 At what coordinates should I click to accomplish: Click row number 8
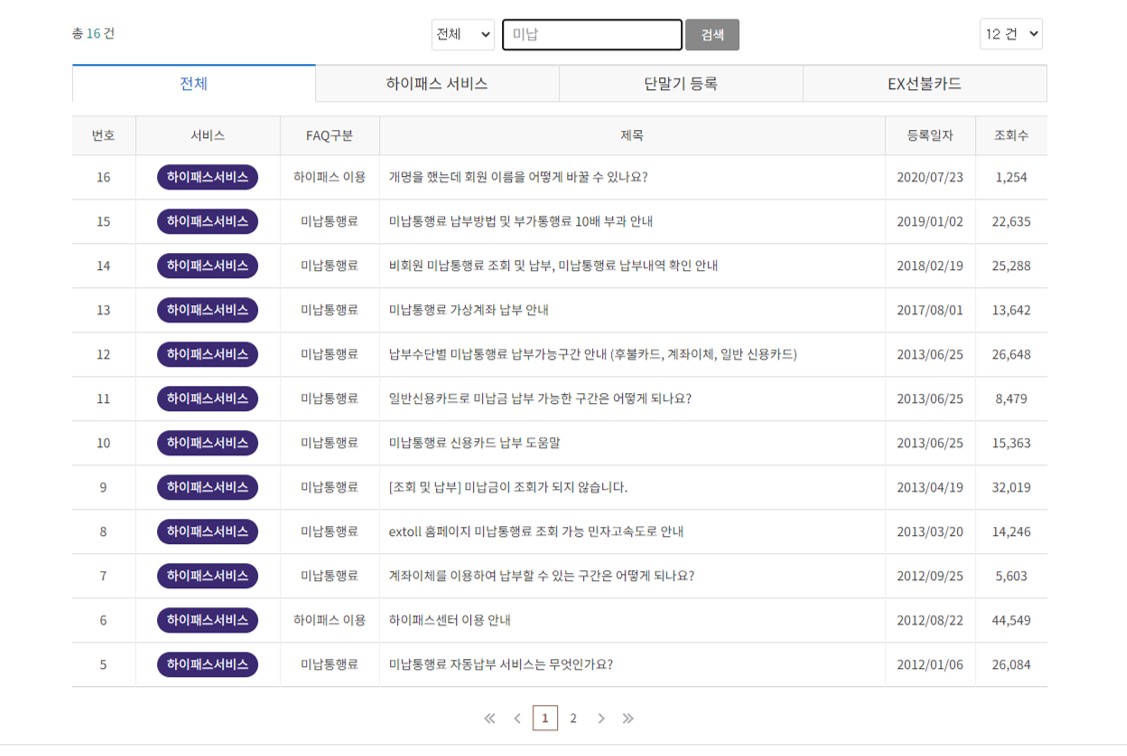point(104,532)
